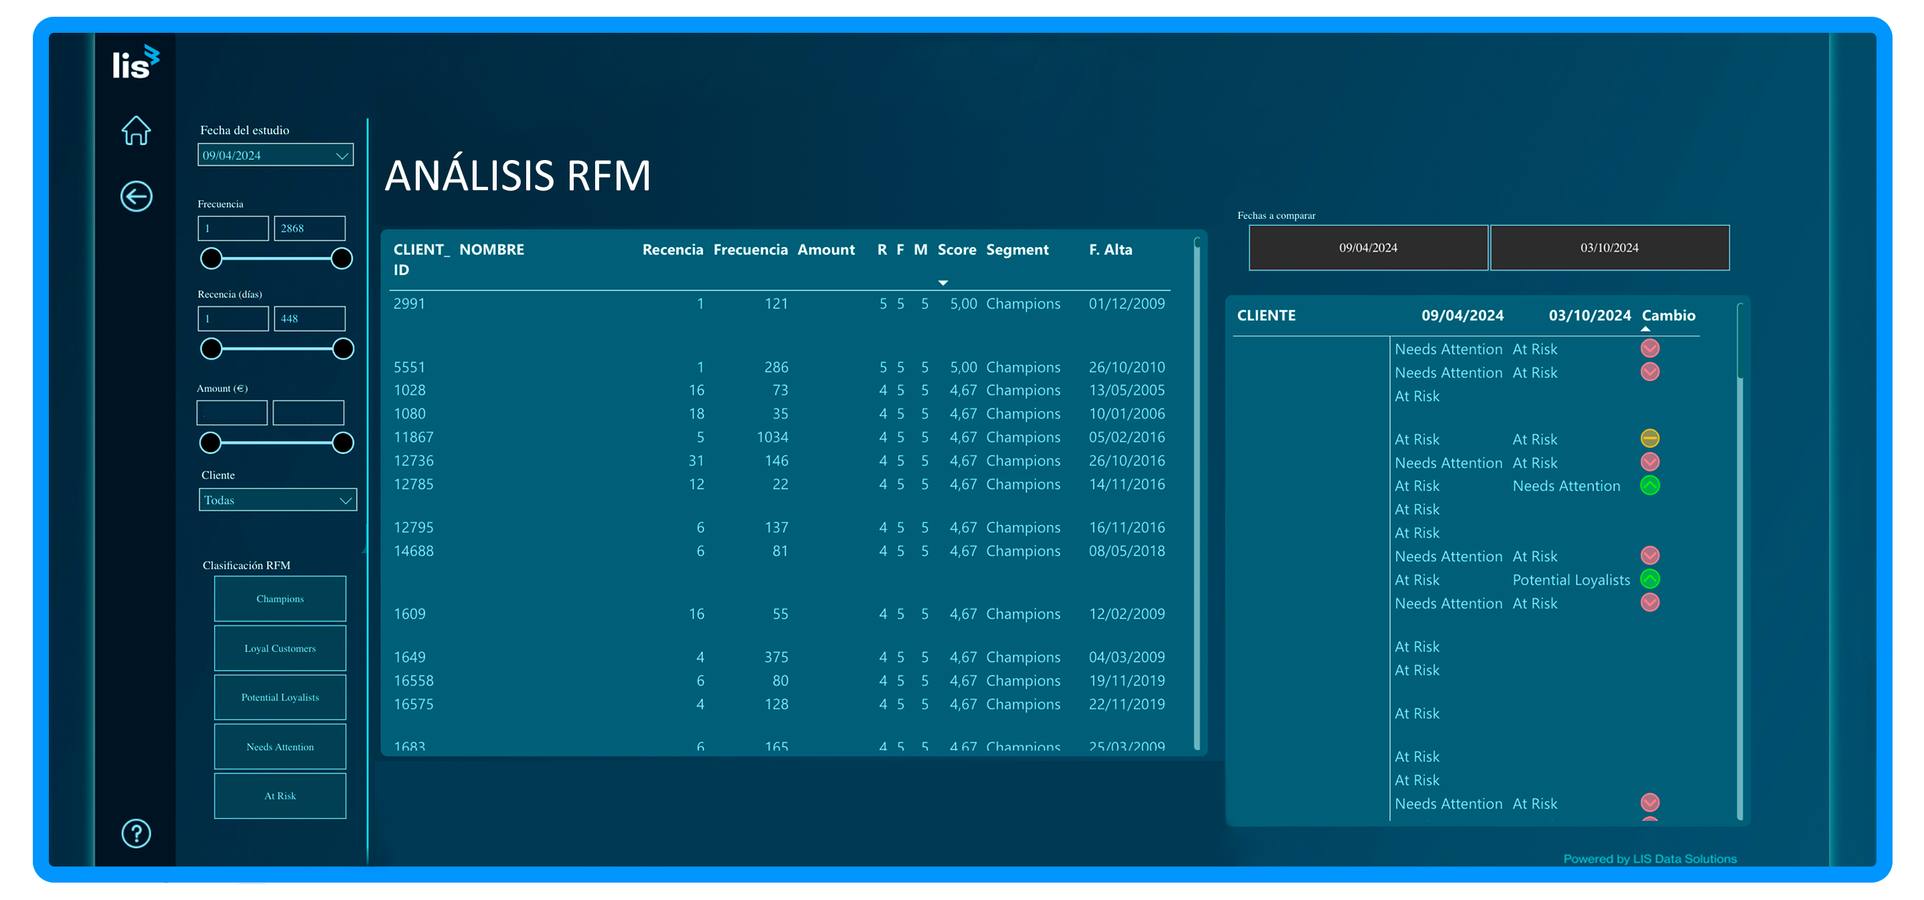Screen dimensions: 1924x900
Task: Click Amount minimum input field
Action: coord(232,412)
